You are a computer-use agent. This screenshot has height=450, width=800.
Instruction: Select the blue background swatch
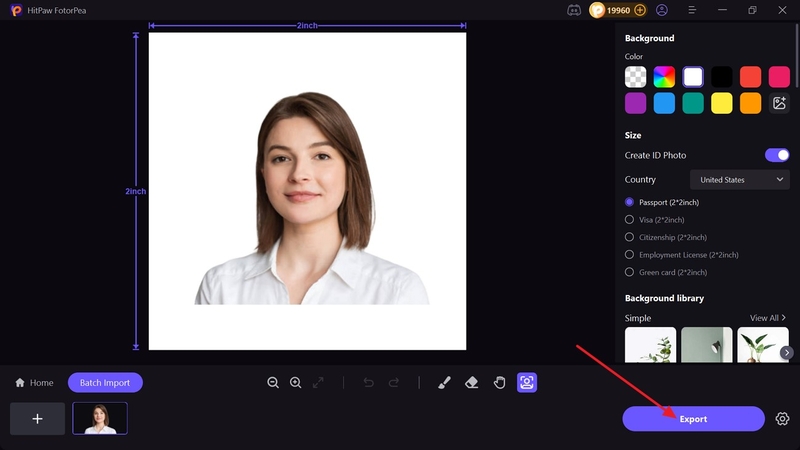click(664, 103)
